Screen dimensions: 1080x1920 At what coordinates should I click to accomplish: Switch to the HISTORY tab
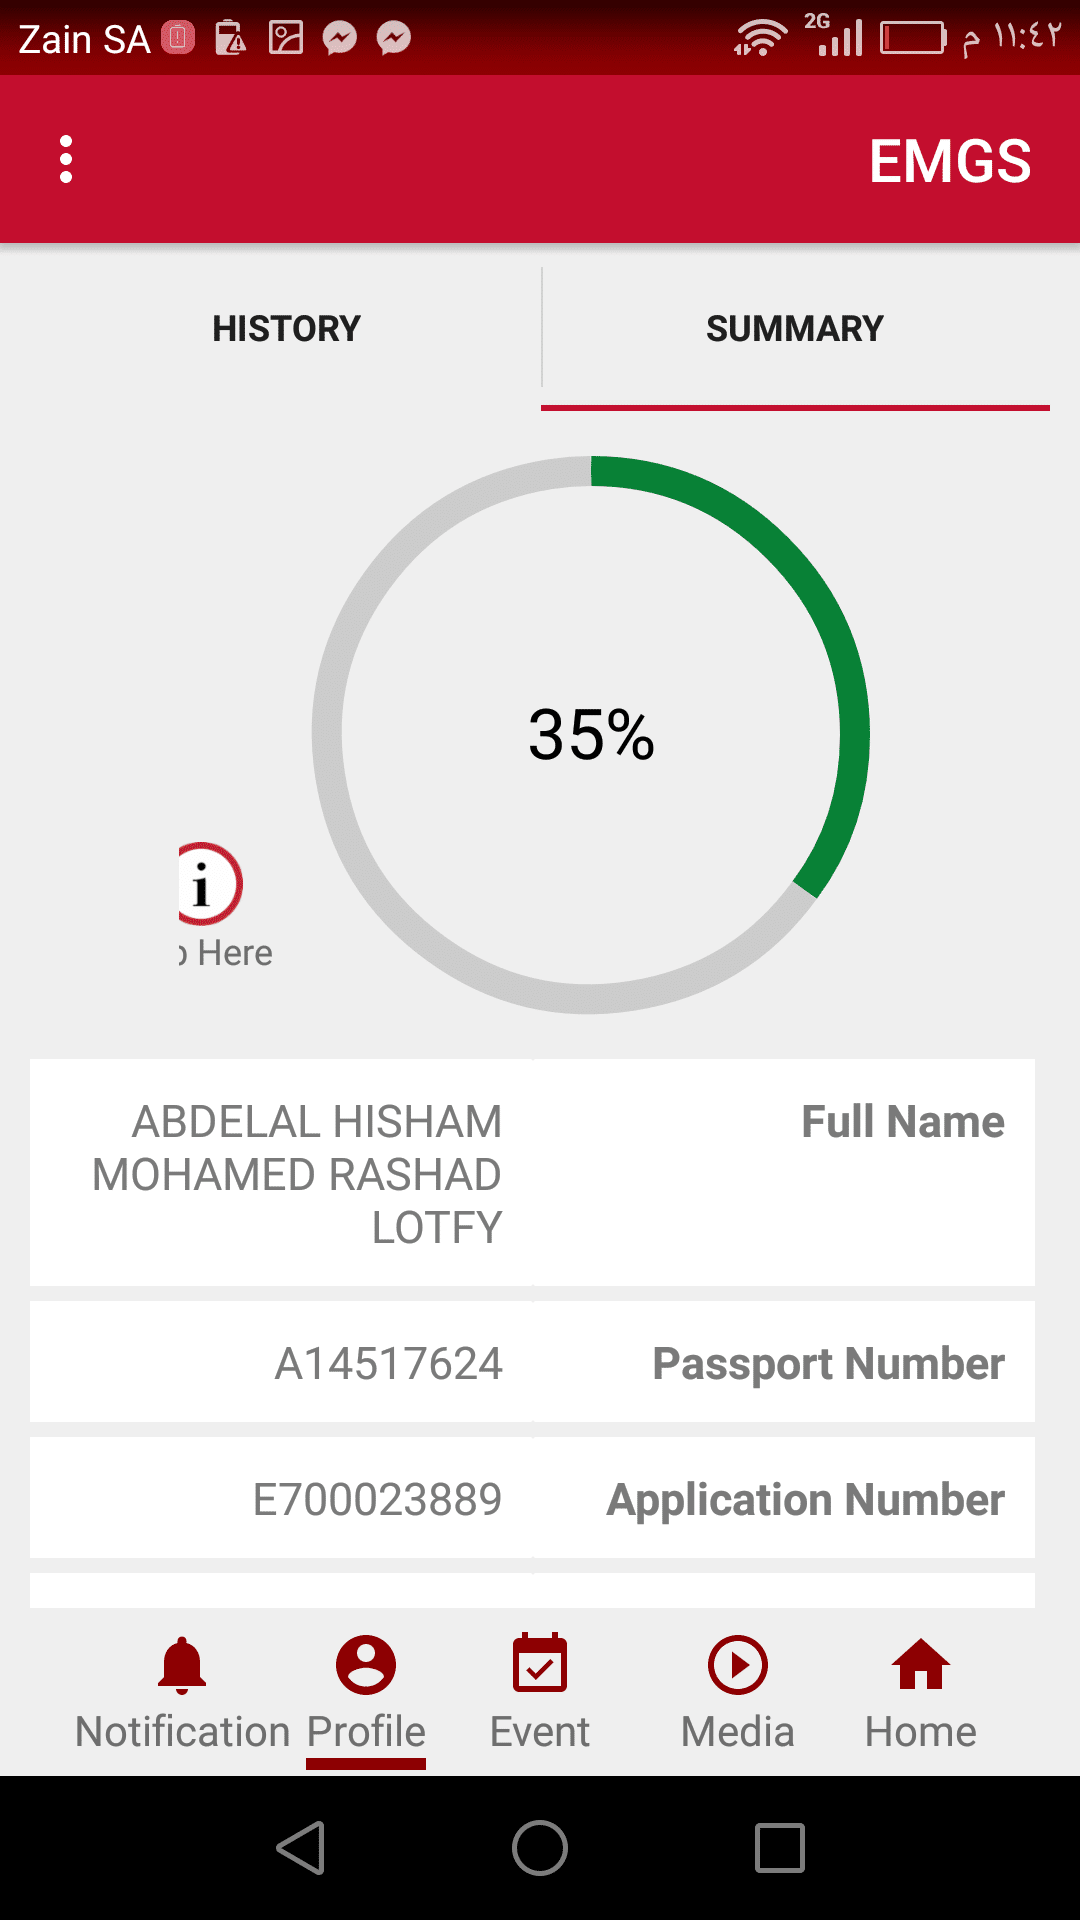pyautogui.click(x=286, y=329)
